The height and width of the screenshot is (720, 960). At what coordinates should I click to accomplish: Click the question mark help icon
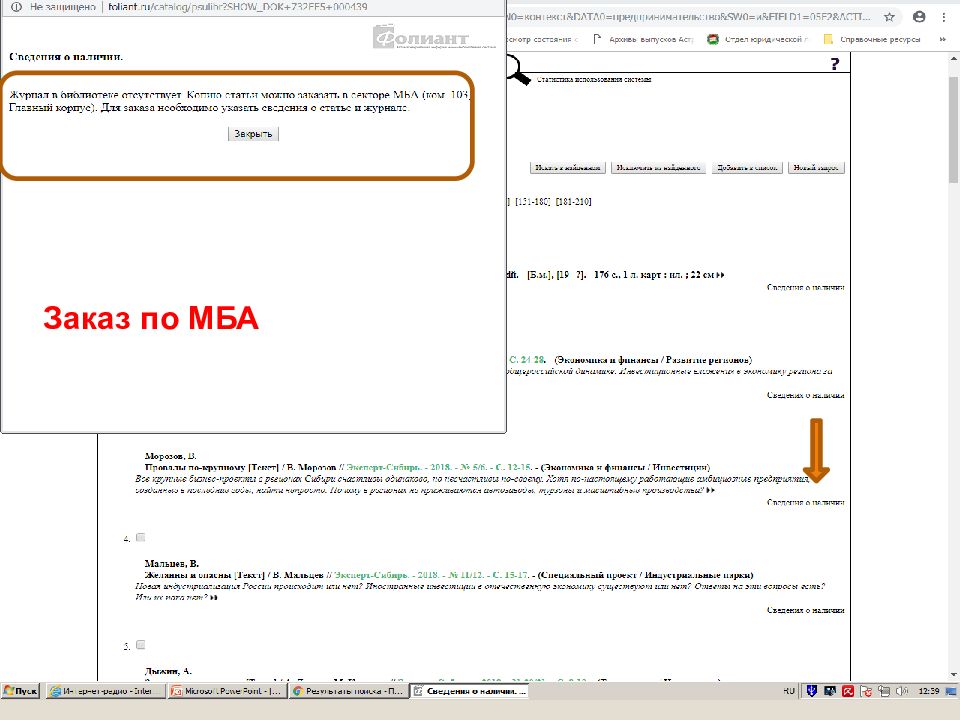coord(834,65)
